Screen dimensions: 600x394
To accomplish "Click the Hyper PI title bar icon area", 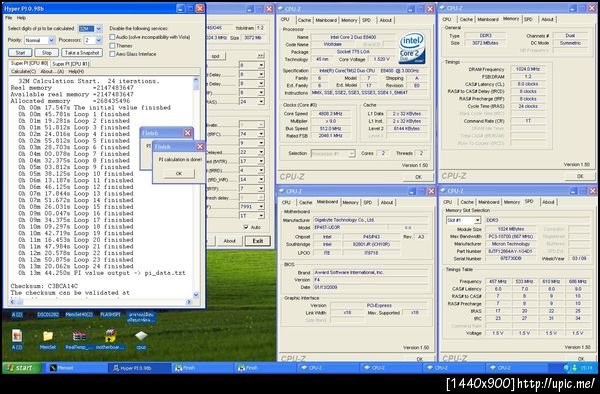I will pyautogui.click(x=24, y=8).
